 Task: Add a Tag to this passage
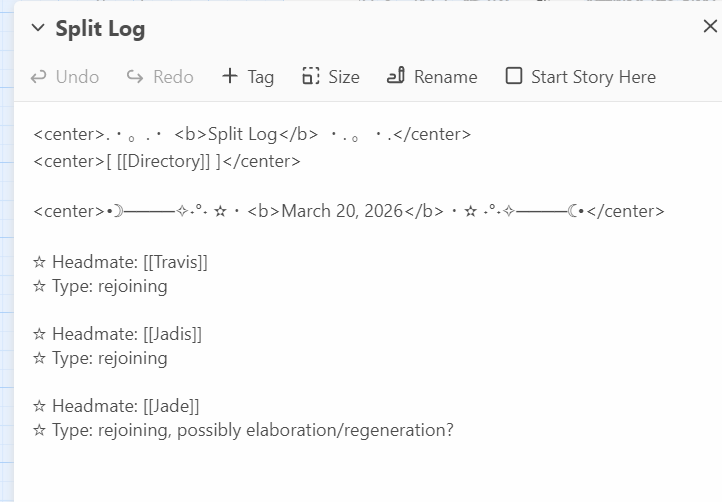[x=248, y=77]
